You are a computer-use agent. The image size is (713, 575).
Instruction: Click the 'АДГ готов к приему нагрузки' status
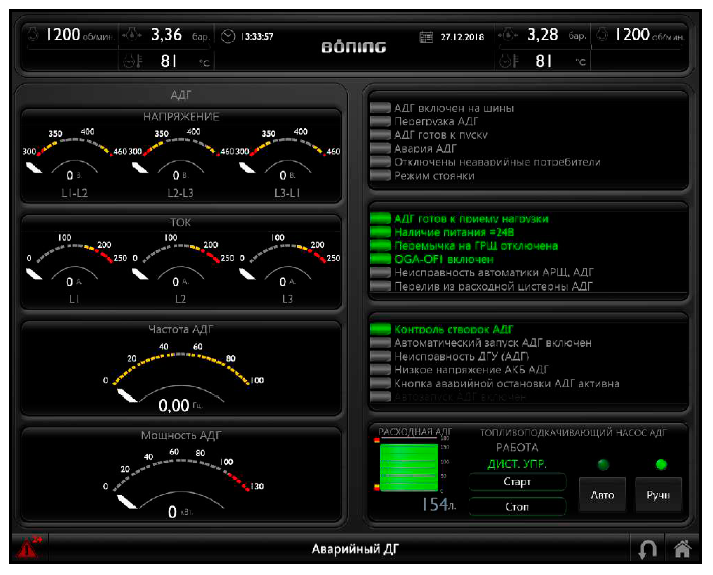pyautogui.click(x=380, y=218)
